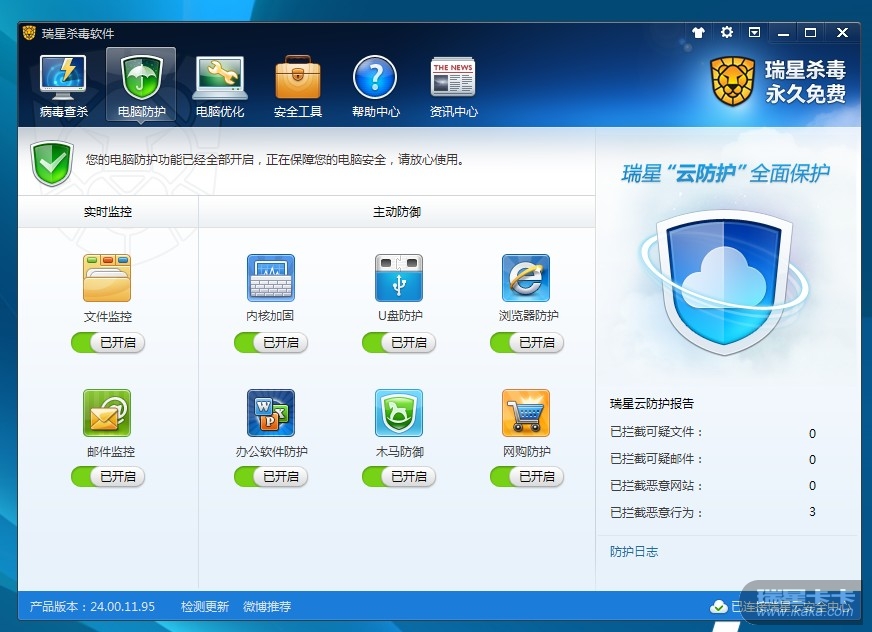Image resolution: width=872 pixels, height=632 pixels.
Task: Click the U盘防护 USB protection icon
Action: tap(399, 278)
